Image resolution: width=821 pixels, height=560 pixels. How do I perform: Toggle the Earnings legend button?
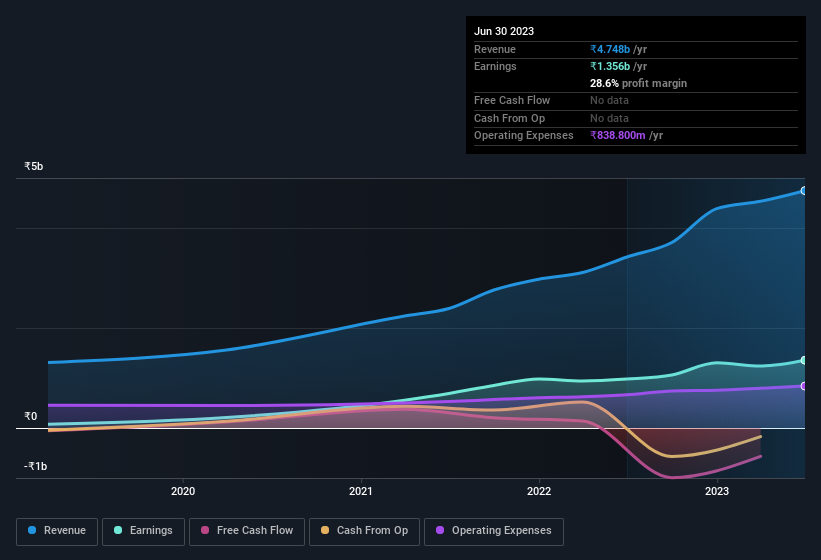point(143,531)
